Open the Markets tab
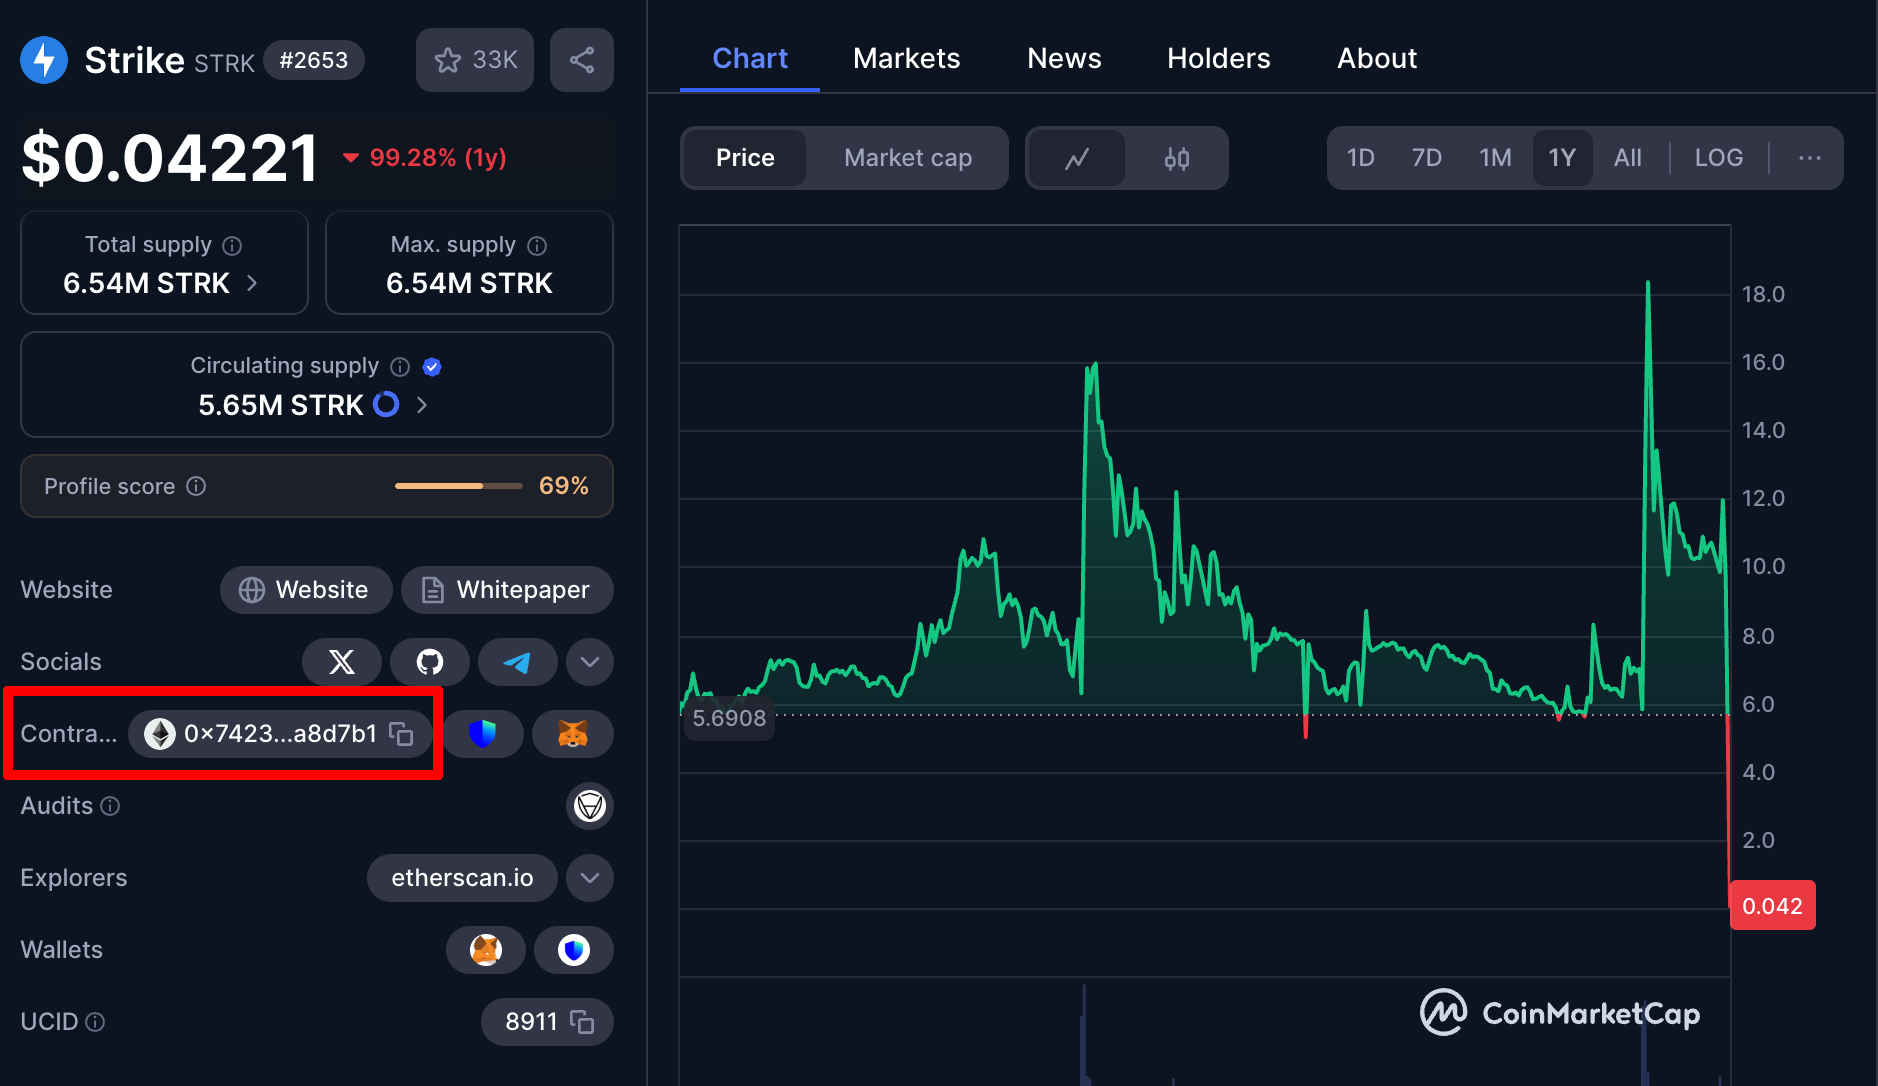This screenshot has width=1878, height=1086. tap(907, 58)
